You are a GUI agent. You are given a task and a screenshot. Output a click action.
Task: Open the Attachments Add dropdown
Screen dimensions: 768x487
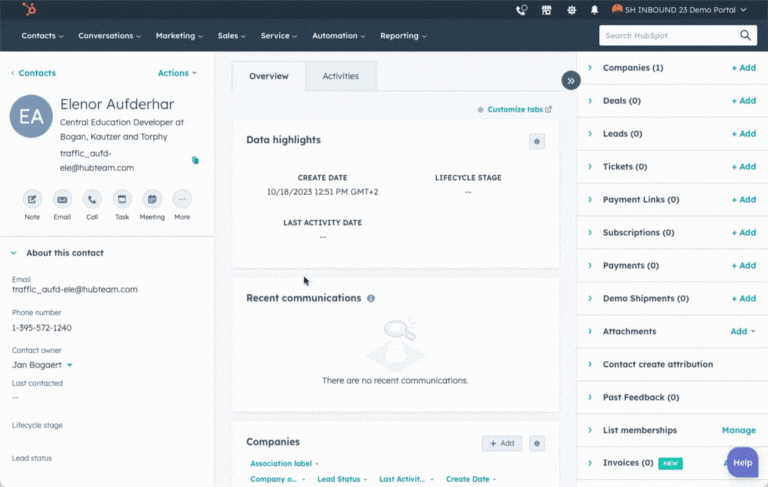(743, 331)
